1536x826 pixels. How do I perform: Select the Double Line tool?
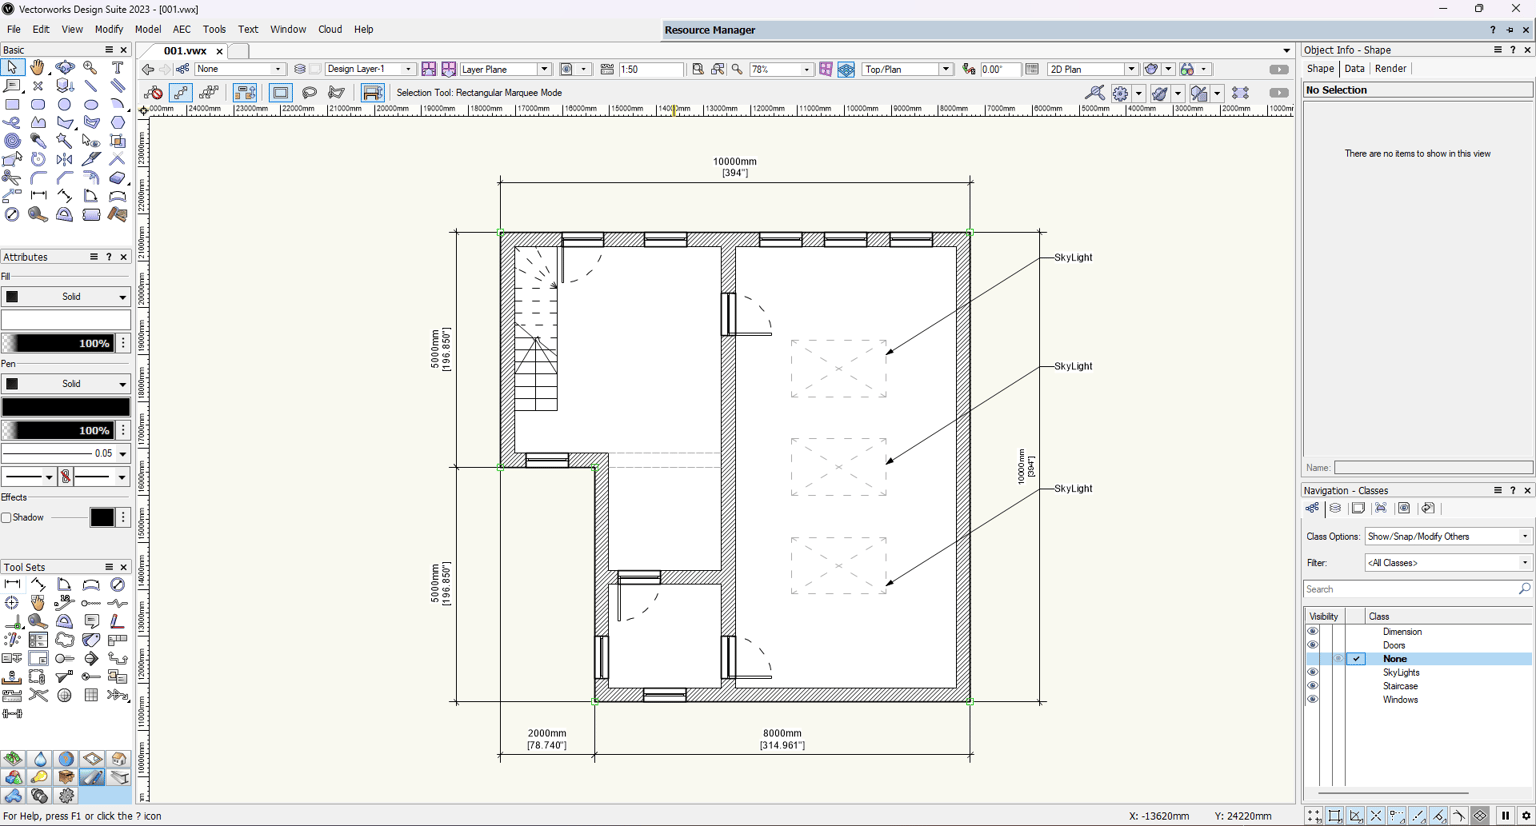[118, 86]
